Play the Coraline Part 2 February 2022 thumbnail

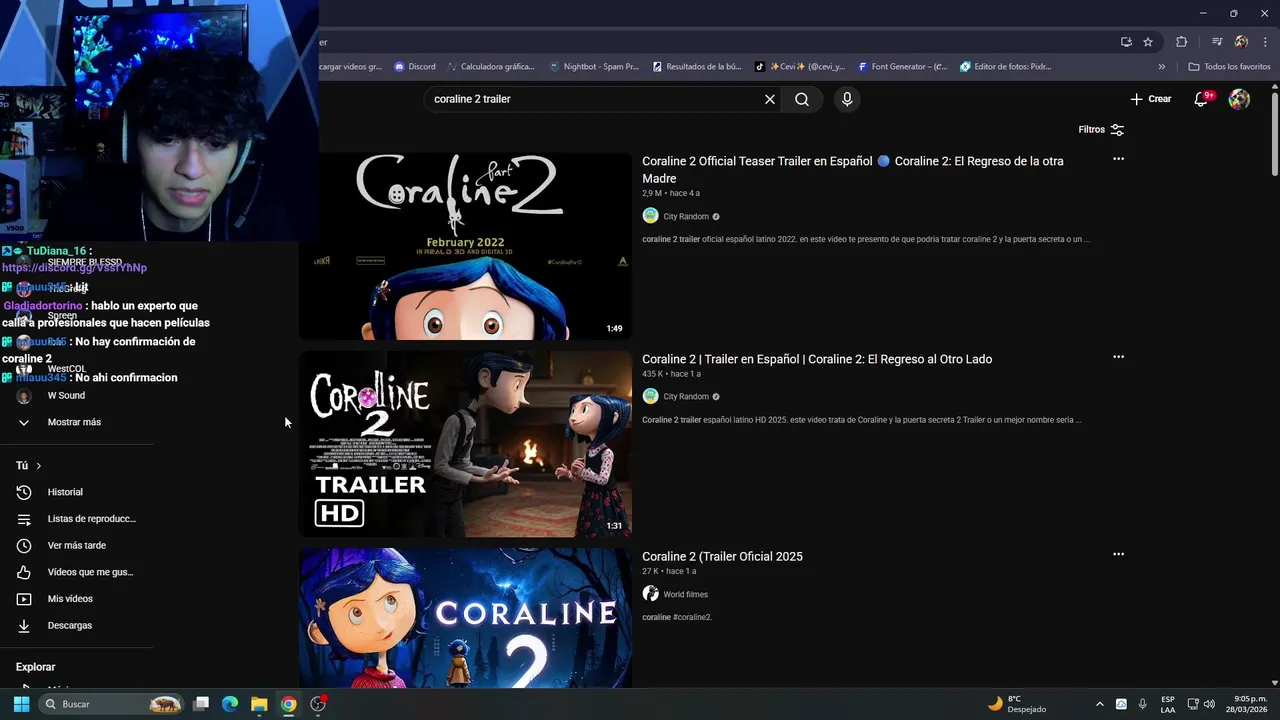[x=465, y=246]
